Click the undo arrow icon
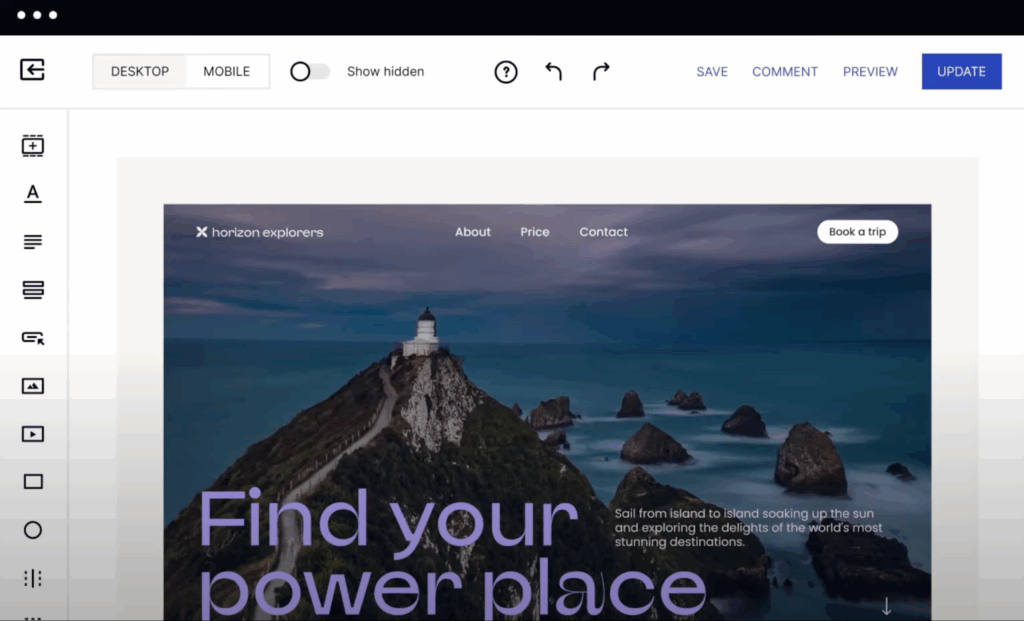 pyautogui.click(x=553, y=72)
